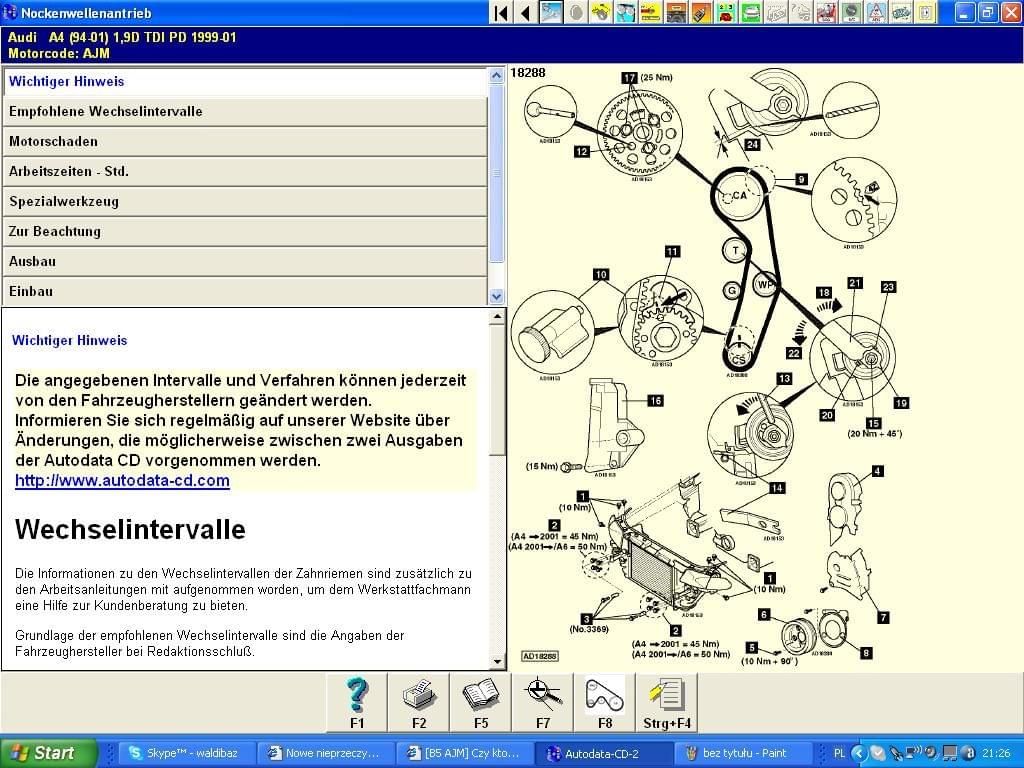1024x768 pixels.
Task: Click the gray oval toolbar icon
Action: (x=576, y=13)
